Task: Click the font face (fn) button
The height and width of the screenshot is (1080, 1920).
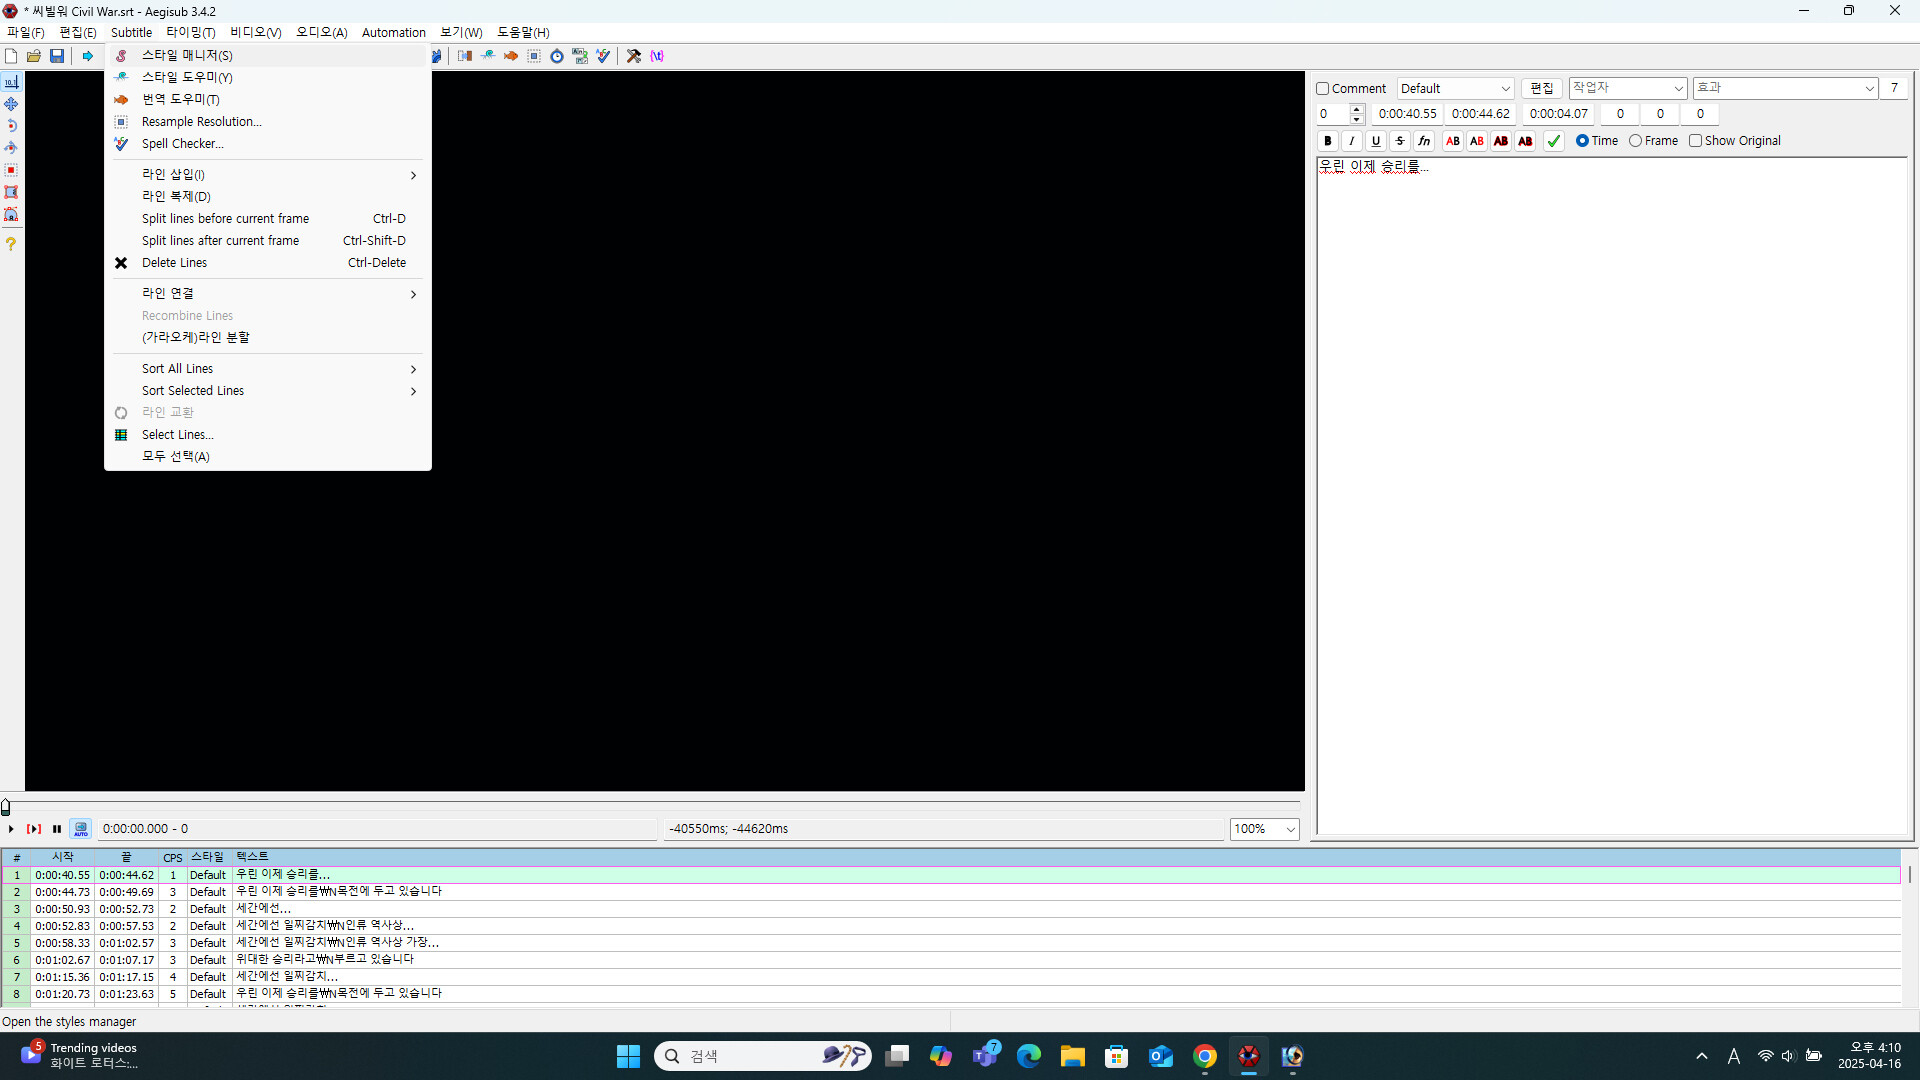Action: 1424,141
